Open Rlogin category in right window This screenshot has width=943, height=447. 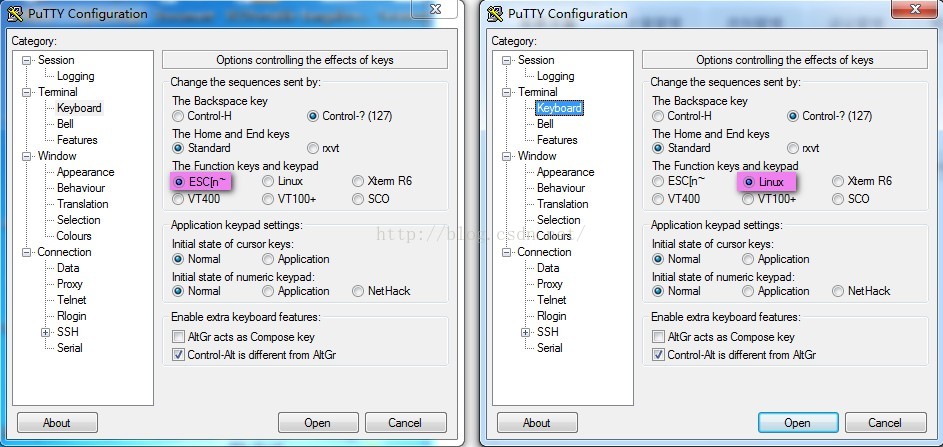tap(551, 316)
